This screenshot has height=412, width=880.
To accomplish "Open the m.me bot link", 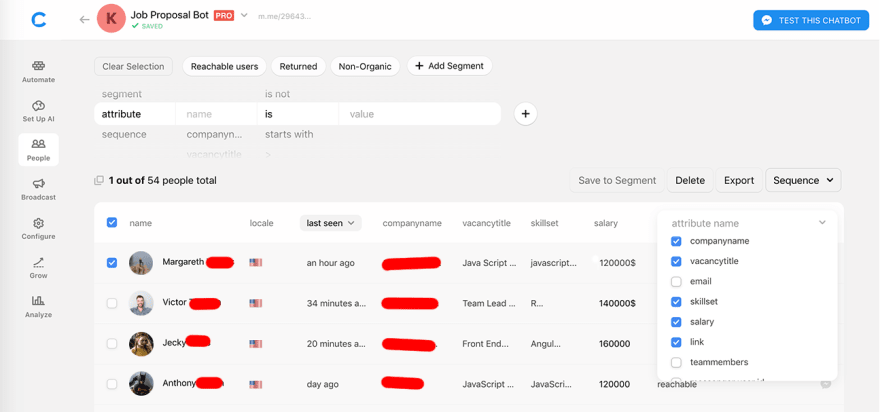I will (284, 16).
